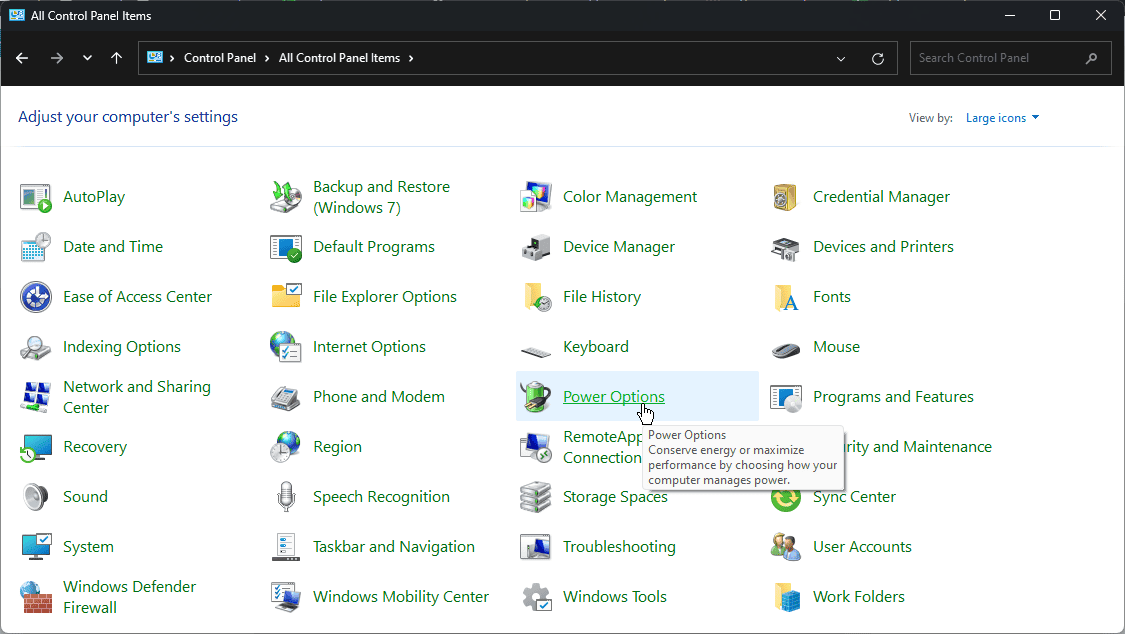Open the AutoPlay icon
Viewport: 1125px width, 634px height.
pyautogui.click(x=35, y=197)
